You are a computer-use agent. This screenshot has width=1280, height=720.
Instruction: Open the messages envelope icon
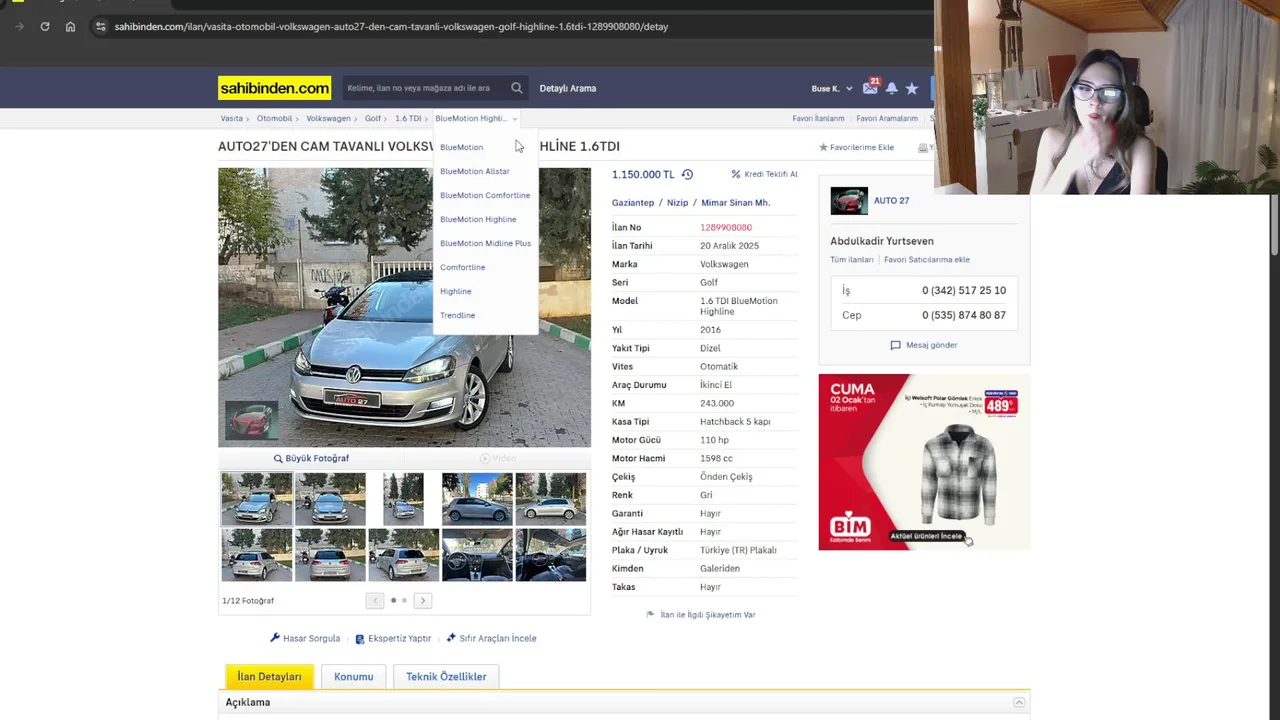coord(870,88)
